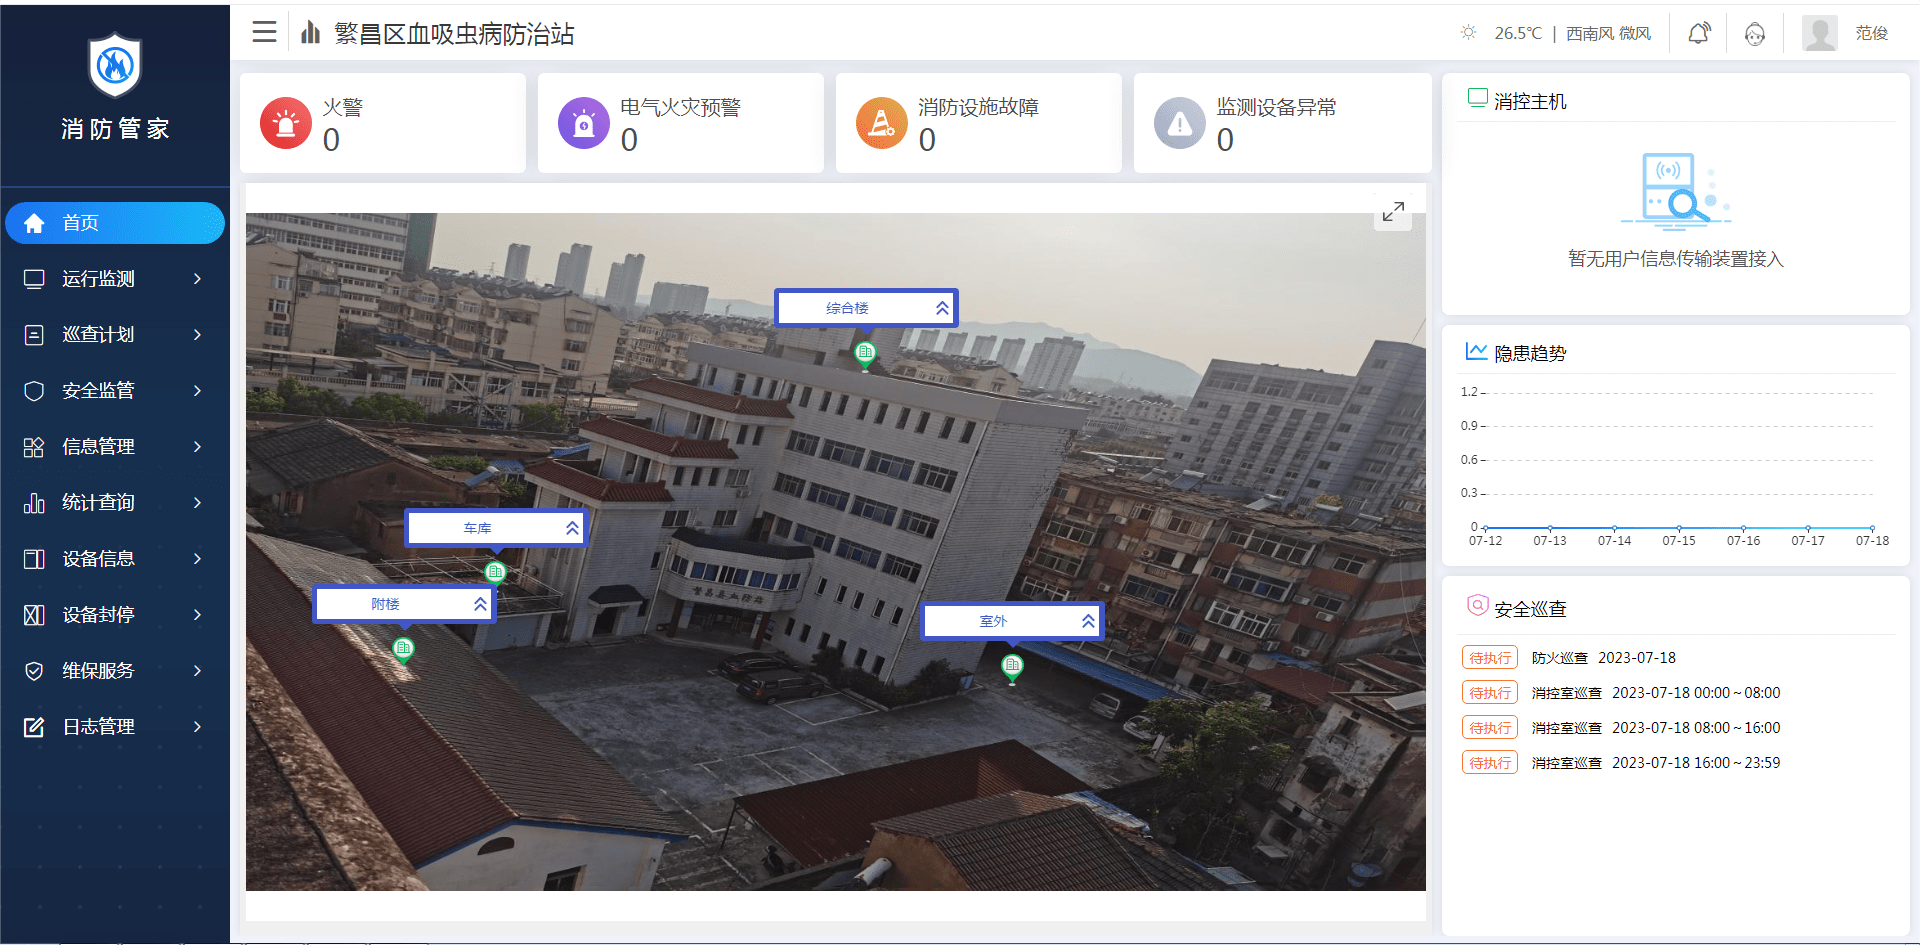
Task: Open the 日志管理 menu item
Action: click(x=115, y=727)
